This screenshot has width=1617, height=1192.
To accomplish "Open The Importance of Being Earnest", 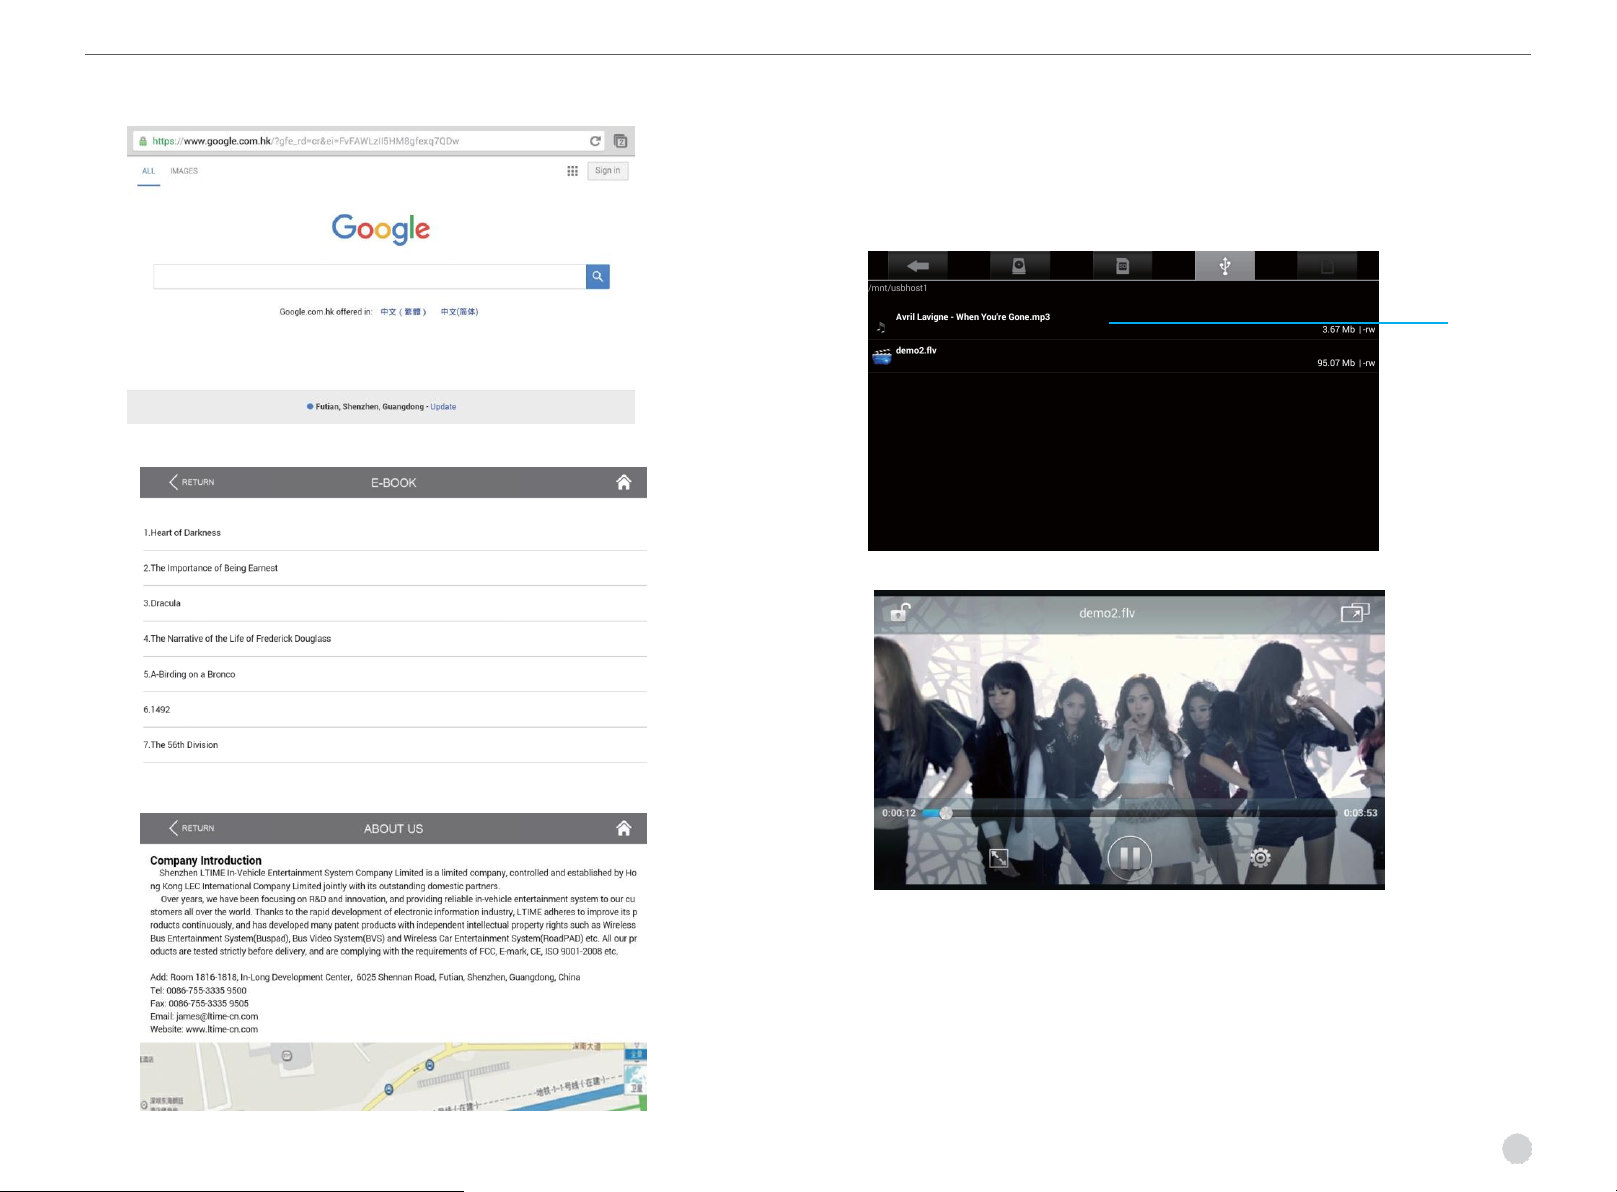I will pyautogui.click(x=393, y=568).
